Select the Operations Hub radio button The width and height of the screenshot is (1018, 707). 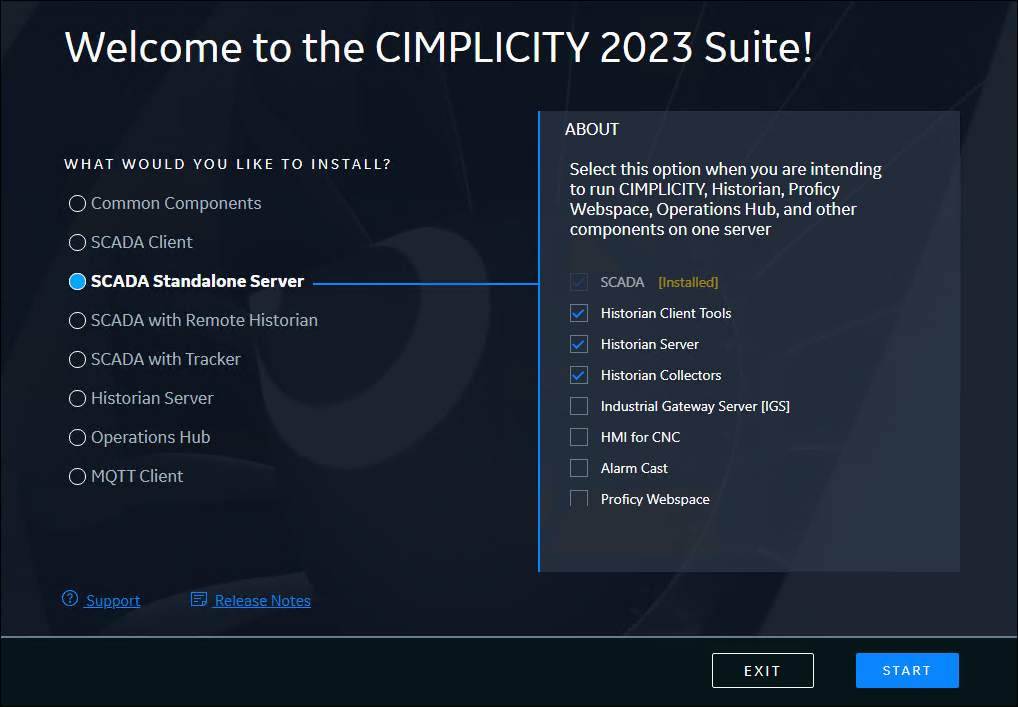tap(77, 437)
